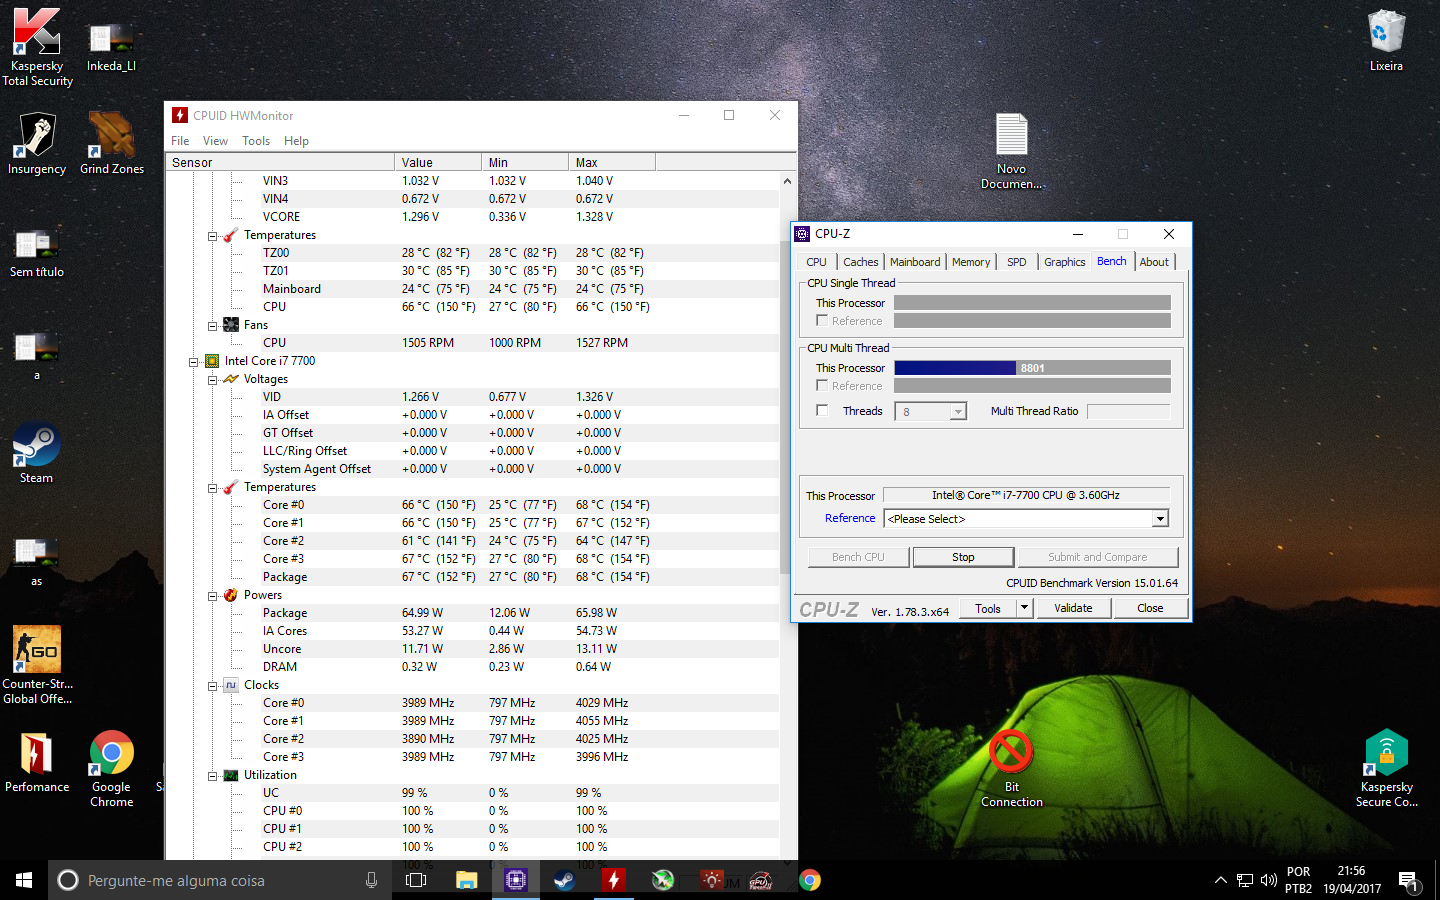The image size is (1440, 900).
Task: Open the Novo Documento text file
Action: click(1011, 151)
